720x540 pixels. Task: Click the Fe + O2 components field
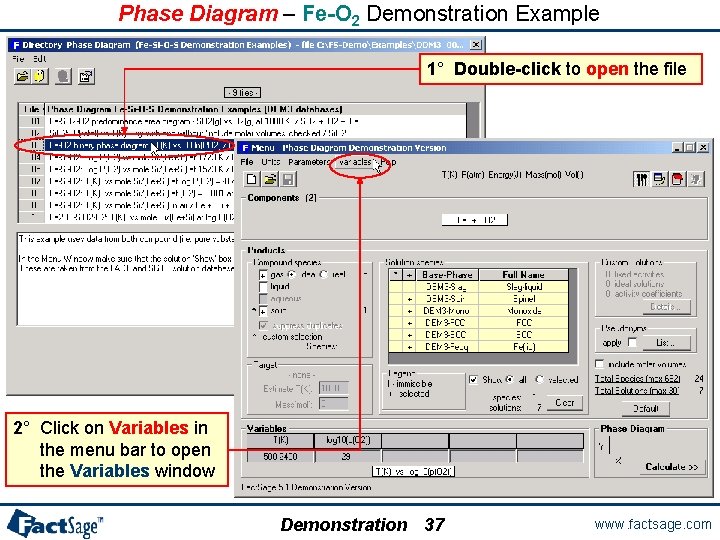pyautogui.click(x=475, y=219)
